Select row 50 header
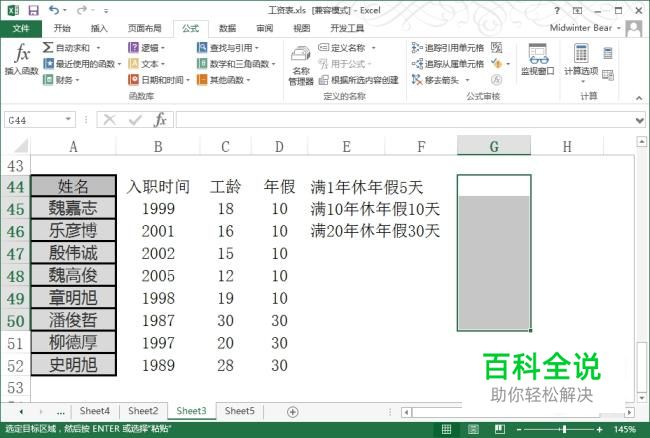 click(x=15, y=321)
